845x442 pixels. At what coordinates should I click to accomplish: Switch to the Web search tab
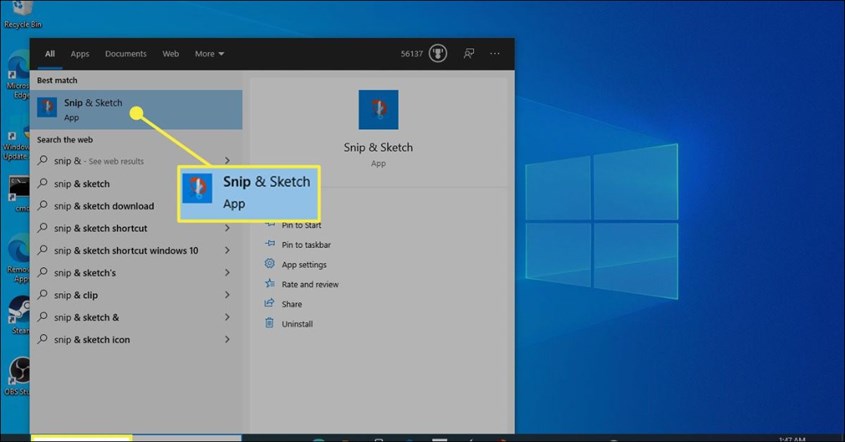(171, 54)
